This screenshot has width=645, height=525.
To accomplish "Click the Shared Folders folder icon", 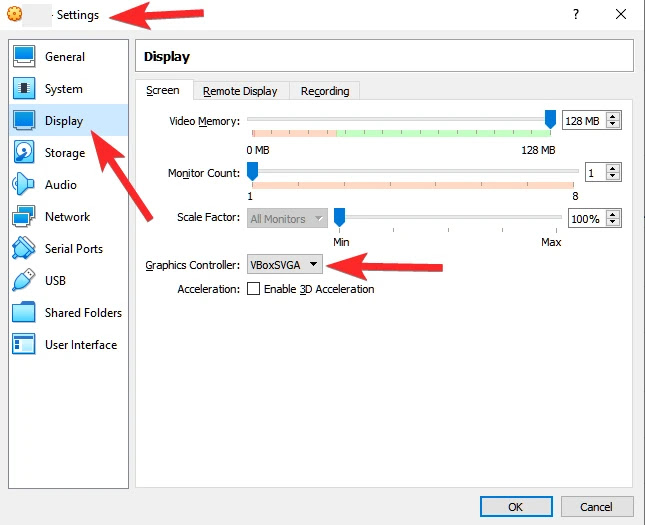I will [x=23, y=312].
